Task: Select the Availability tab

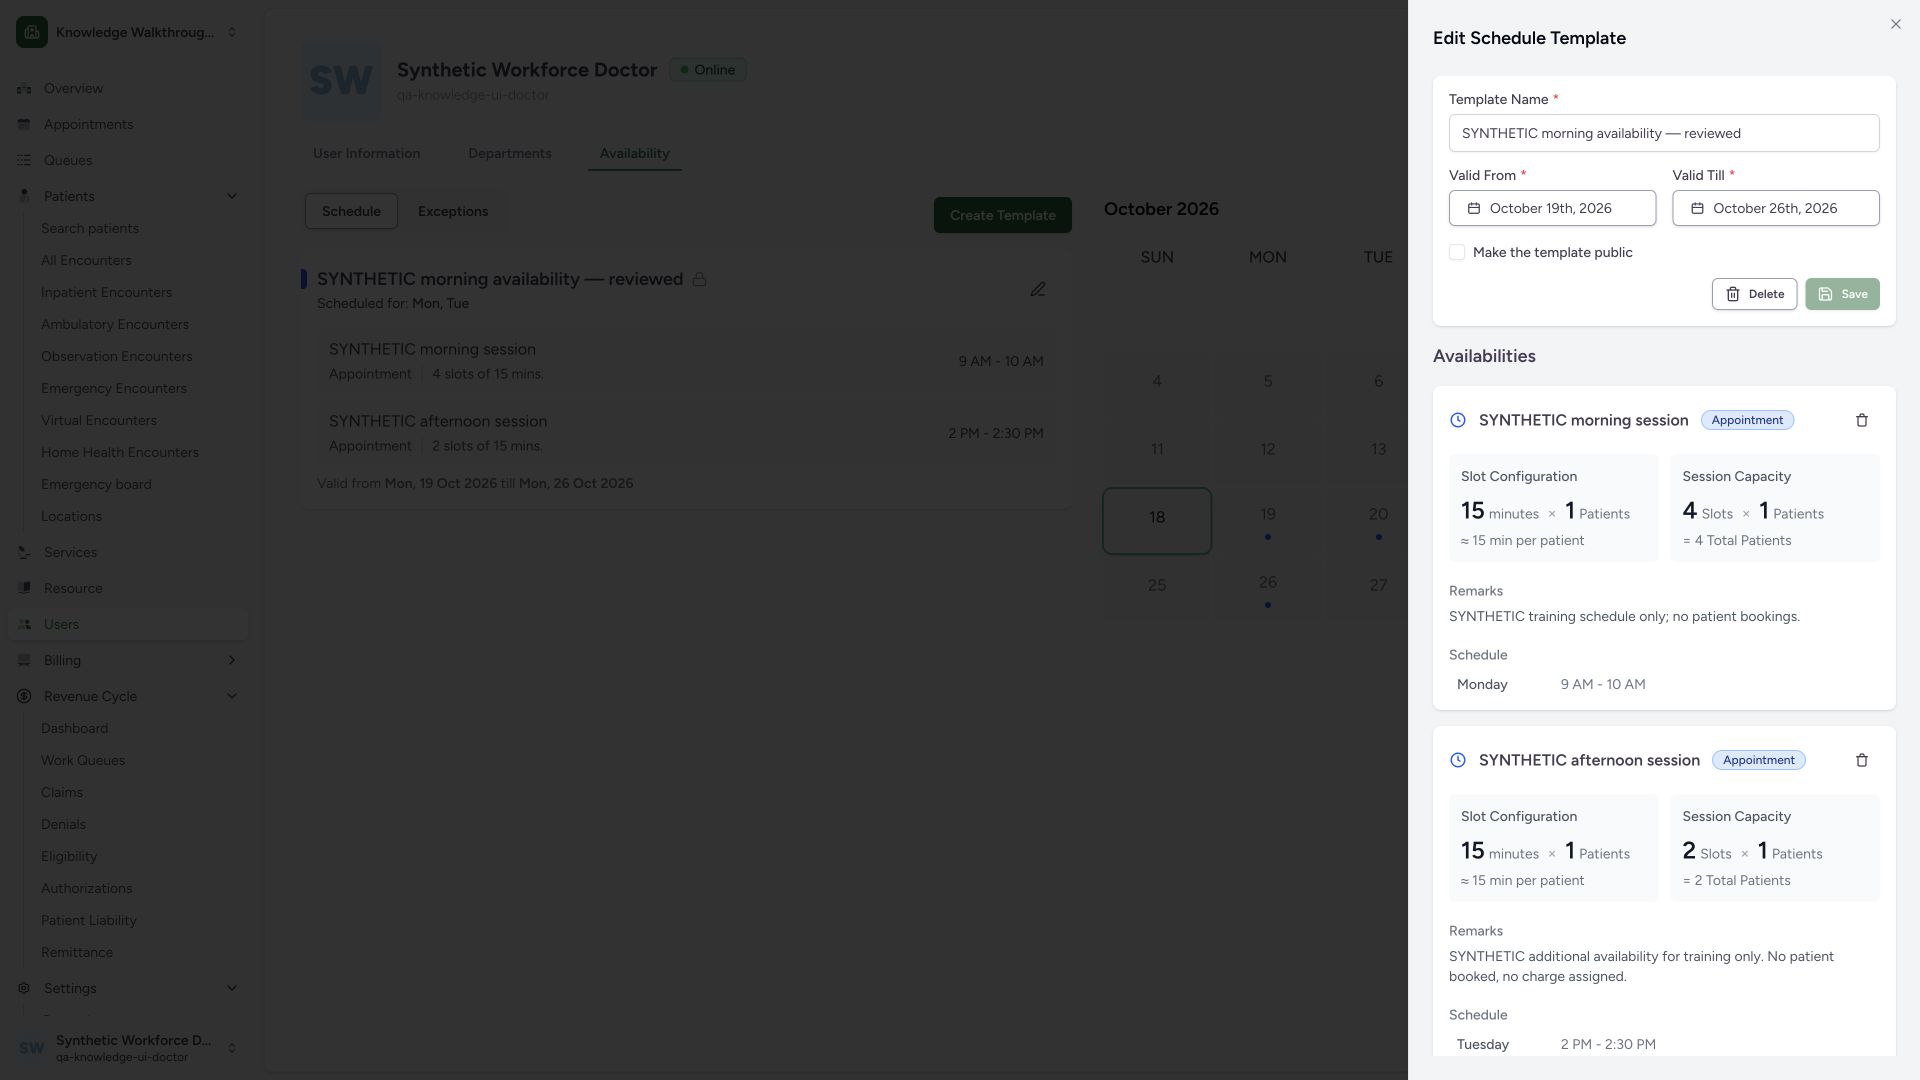Action: click(634, 153)
